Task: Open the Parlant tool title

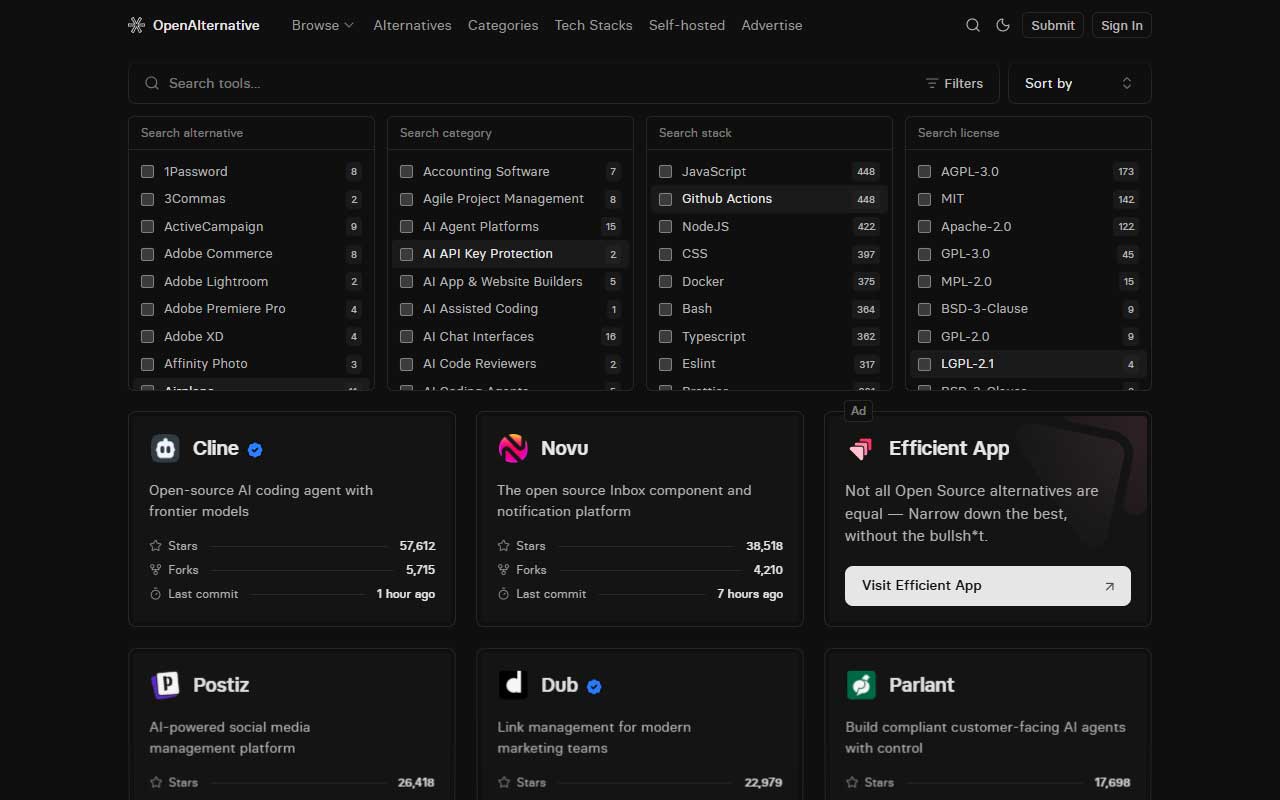Action: [x=921, y=685]
